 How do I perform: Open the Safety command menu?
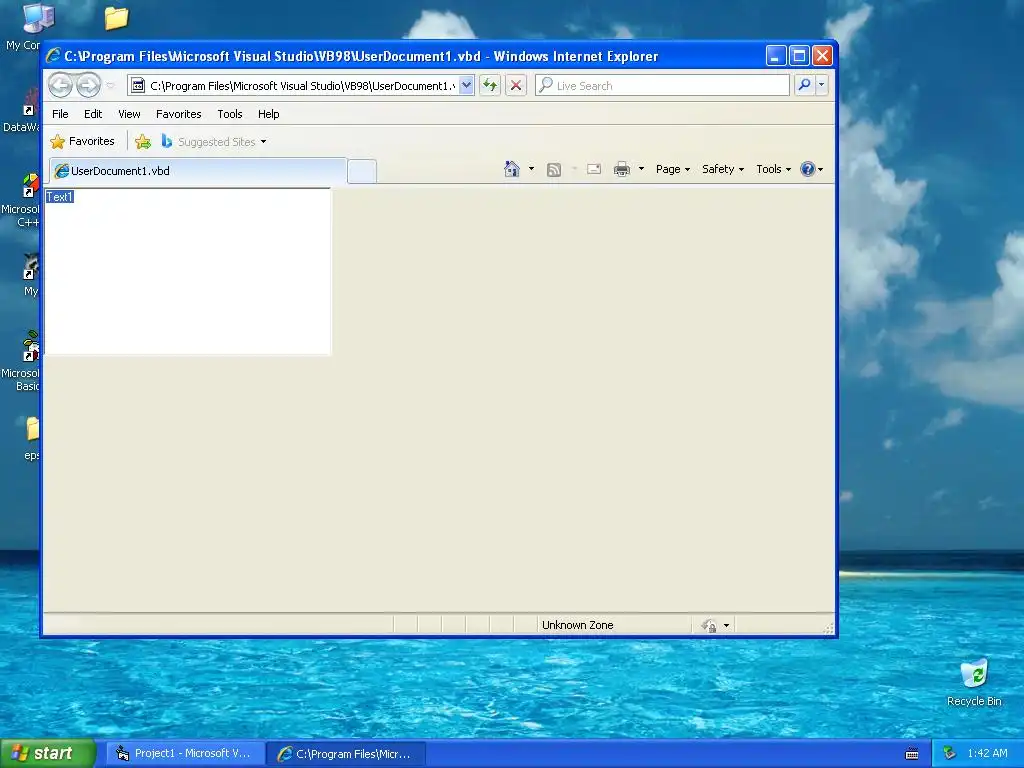tap(723, 169)
